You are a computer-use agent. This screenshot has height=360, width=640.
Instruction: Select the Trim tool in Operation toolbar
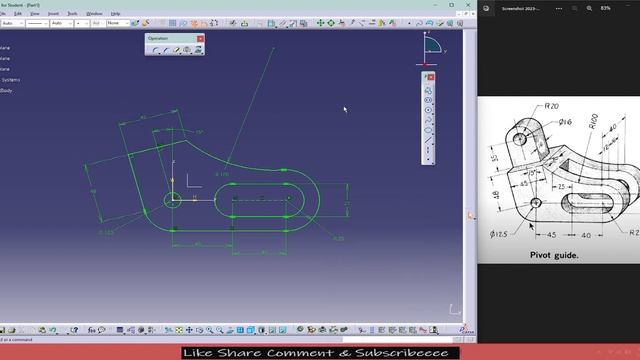(177, 50)
